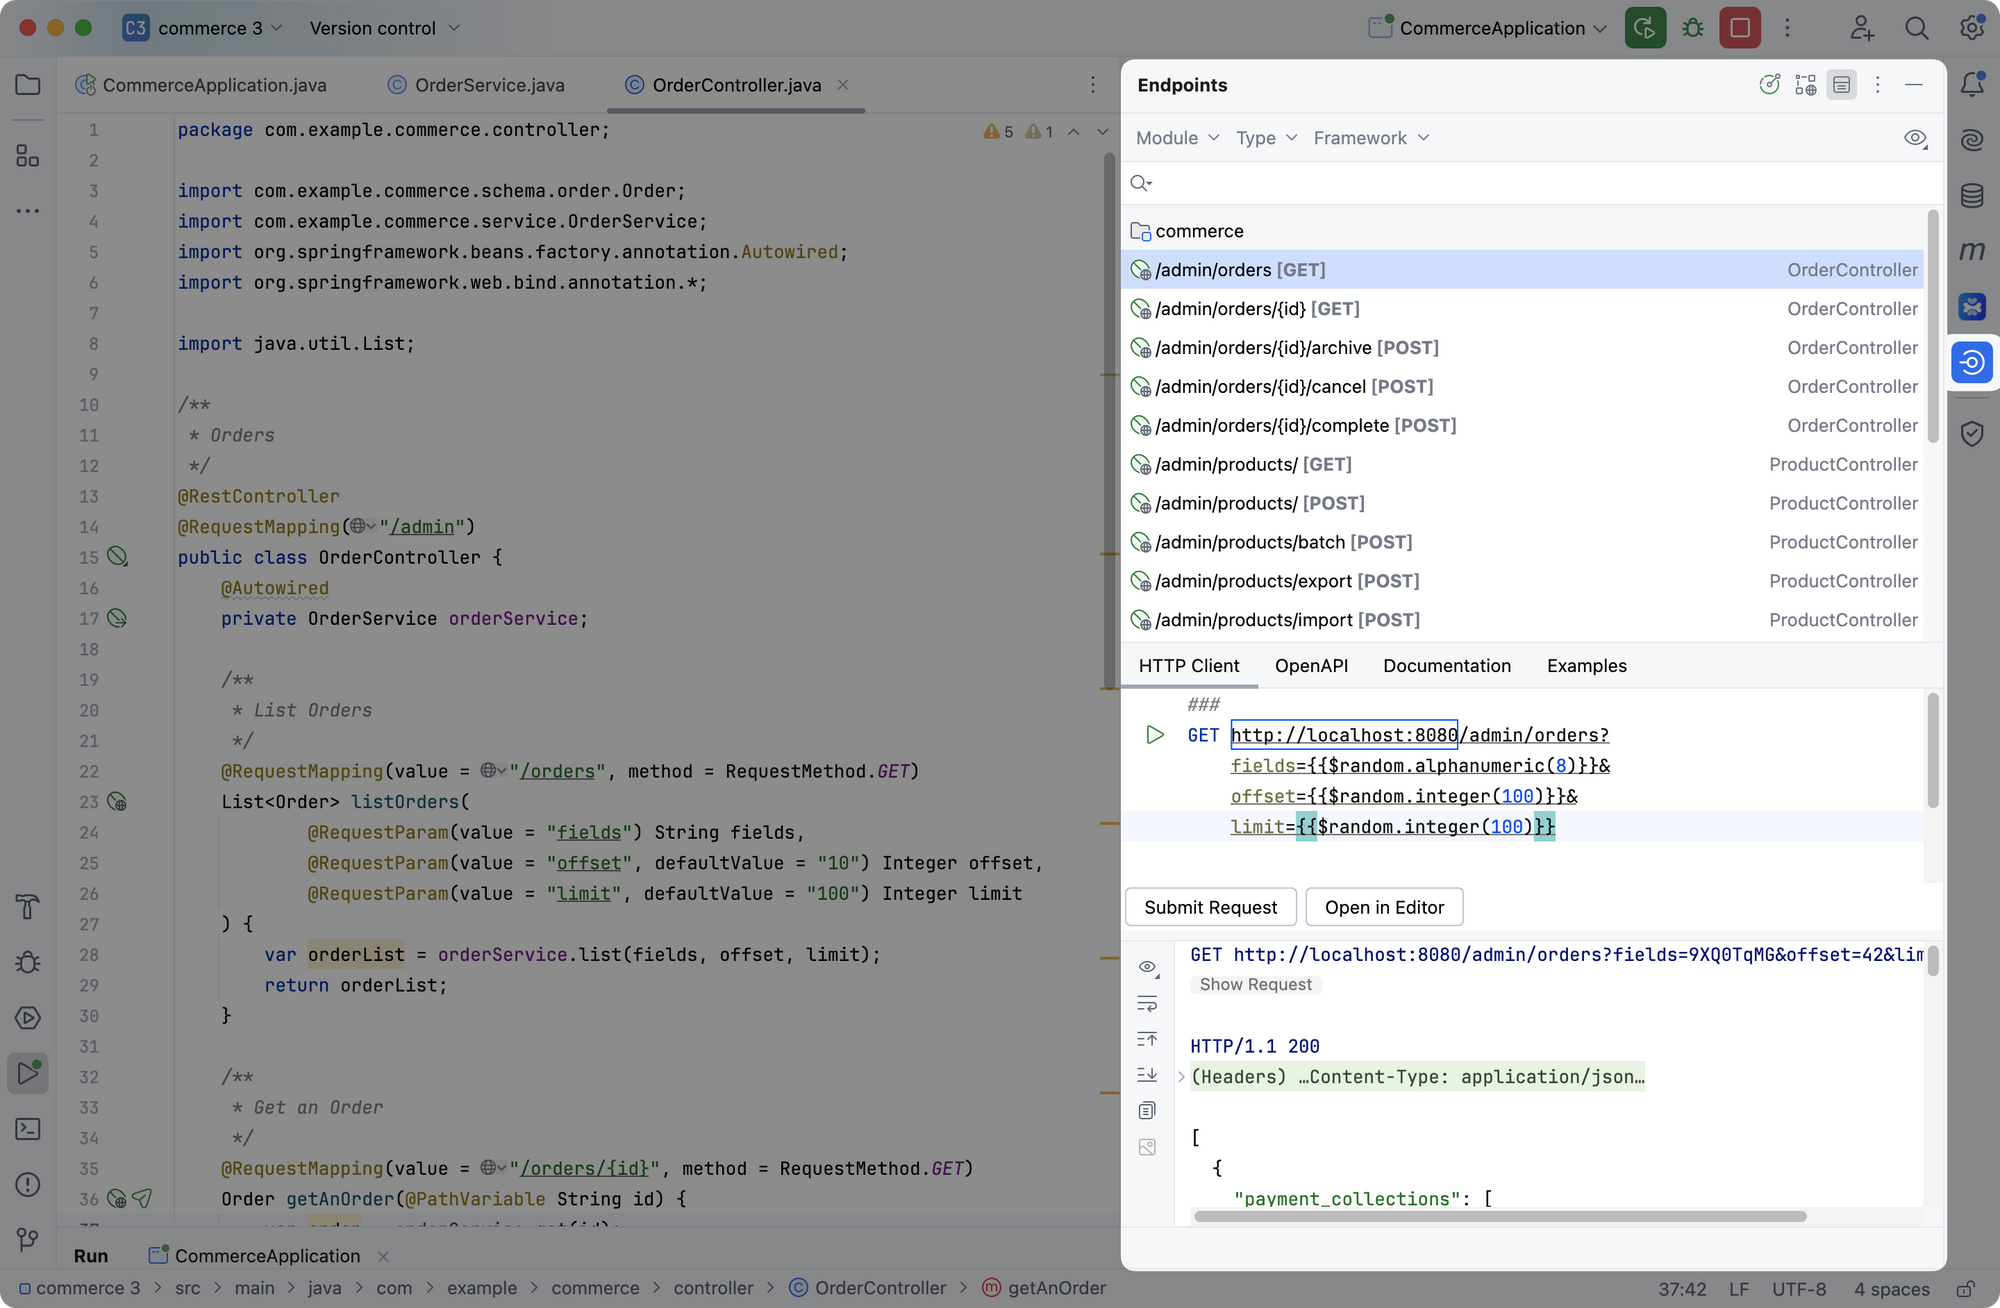This screenshot has height=1308, width=2000.
Task: Stop the running CommerceApplication
Action: 1740,28
